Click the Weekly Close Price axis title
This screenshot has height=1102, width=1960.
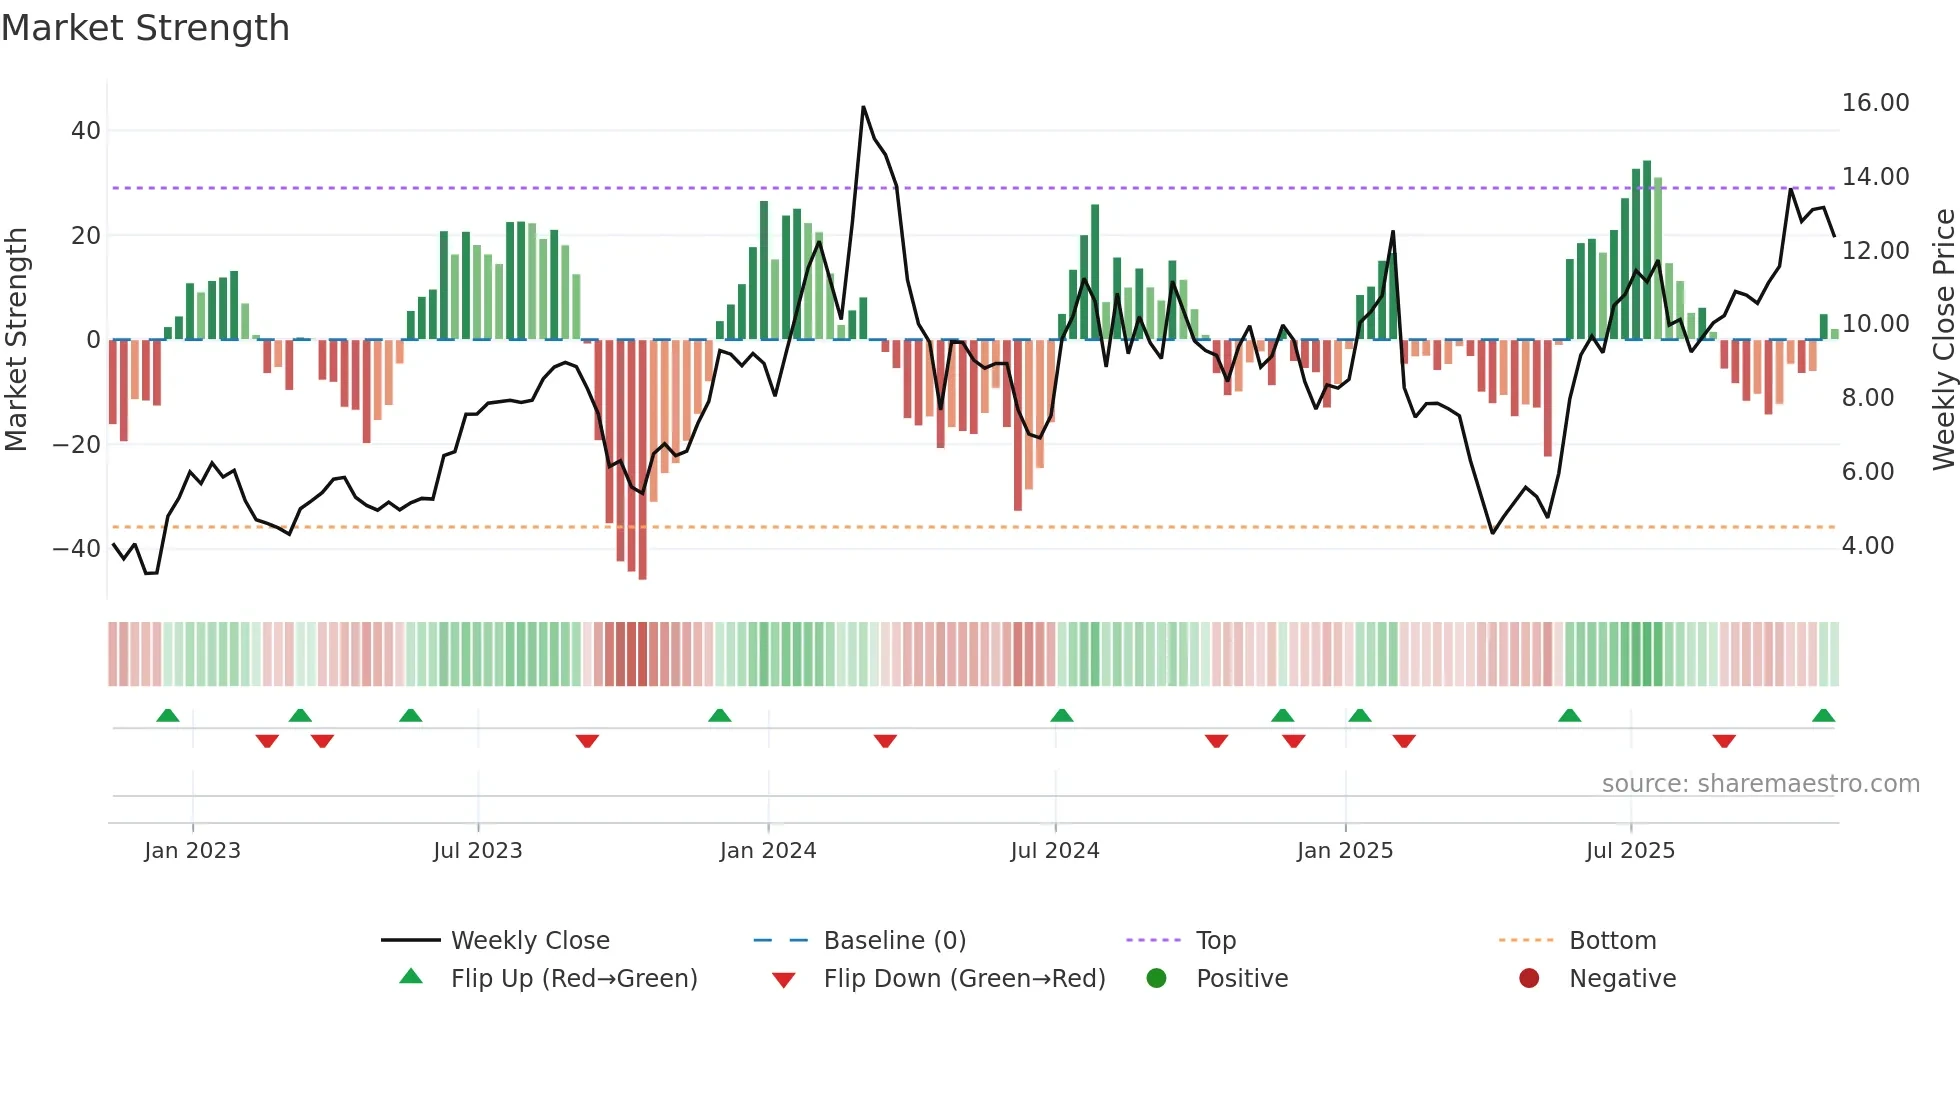pos(1943,340)
